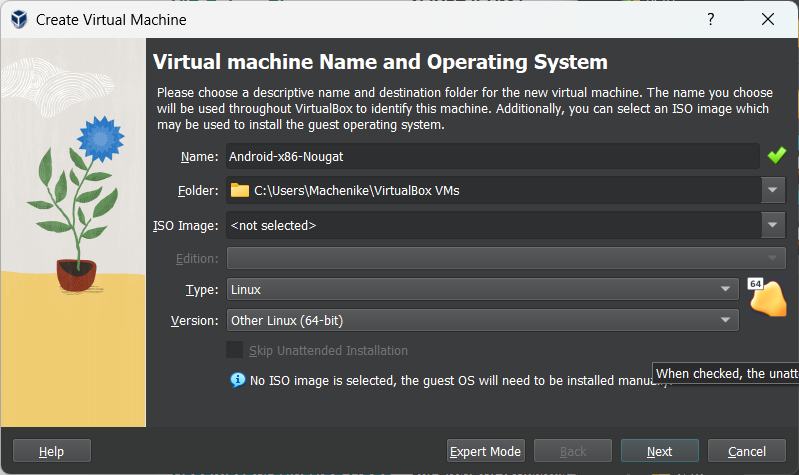Click the 'Type:' label
This screenshot has width=799, height=475.
coord(202,289)
